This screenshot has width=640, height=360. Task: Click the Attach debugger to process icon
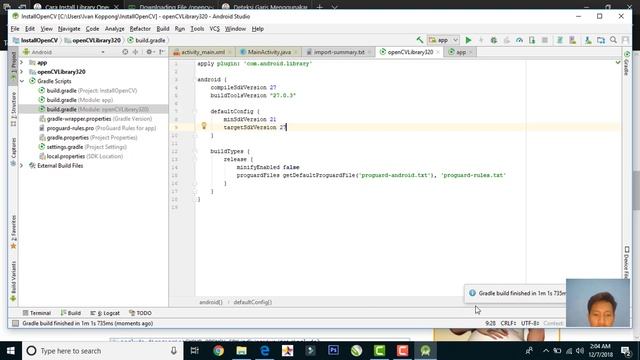click(x=532, y=40)
